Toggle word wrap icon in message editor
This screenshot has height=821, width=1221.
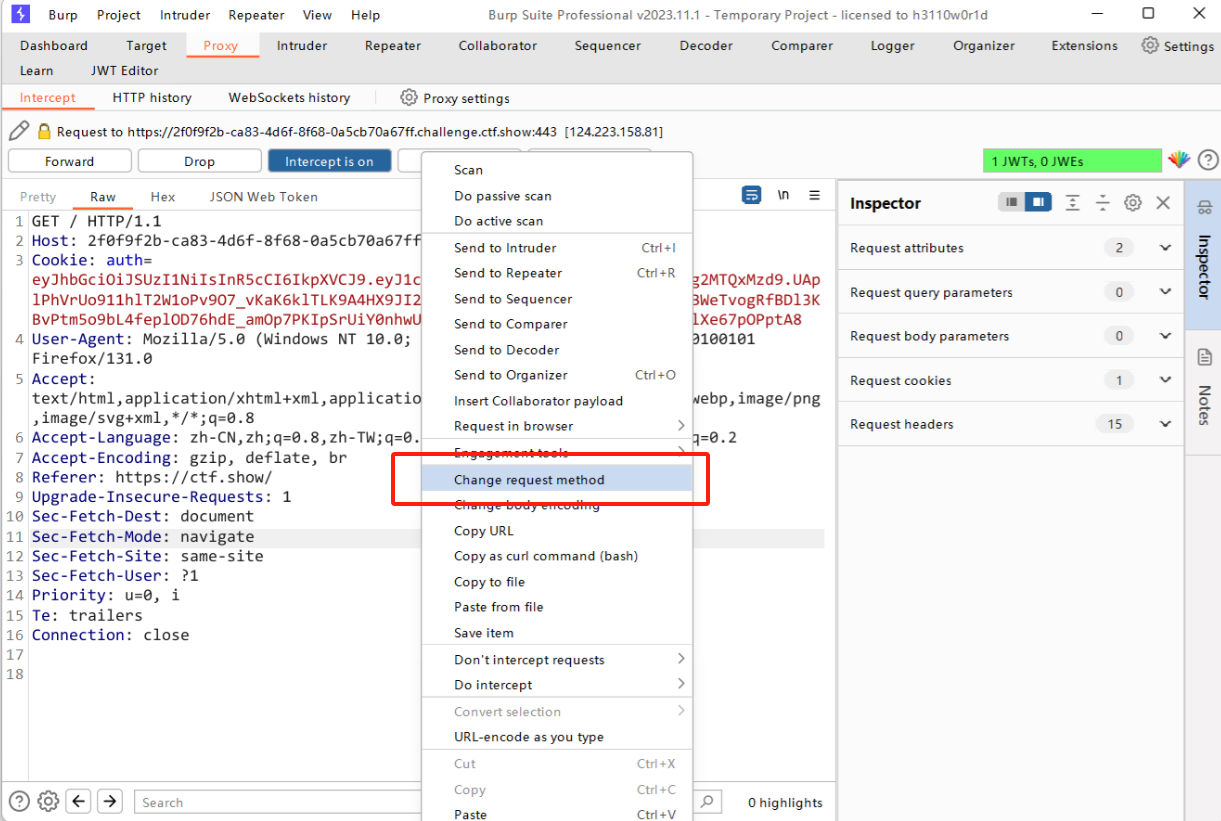(x=751, y=196)
